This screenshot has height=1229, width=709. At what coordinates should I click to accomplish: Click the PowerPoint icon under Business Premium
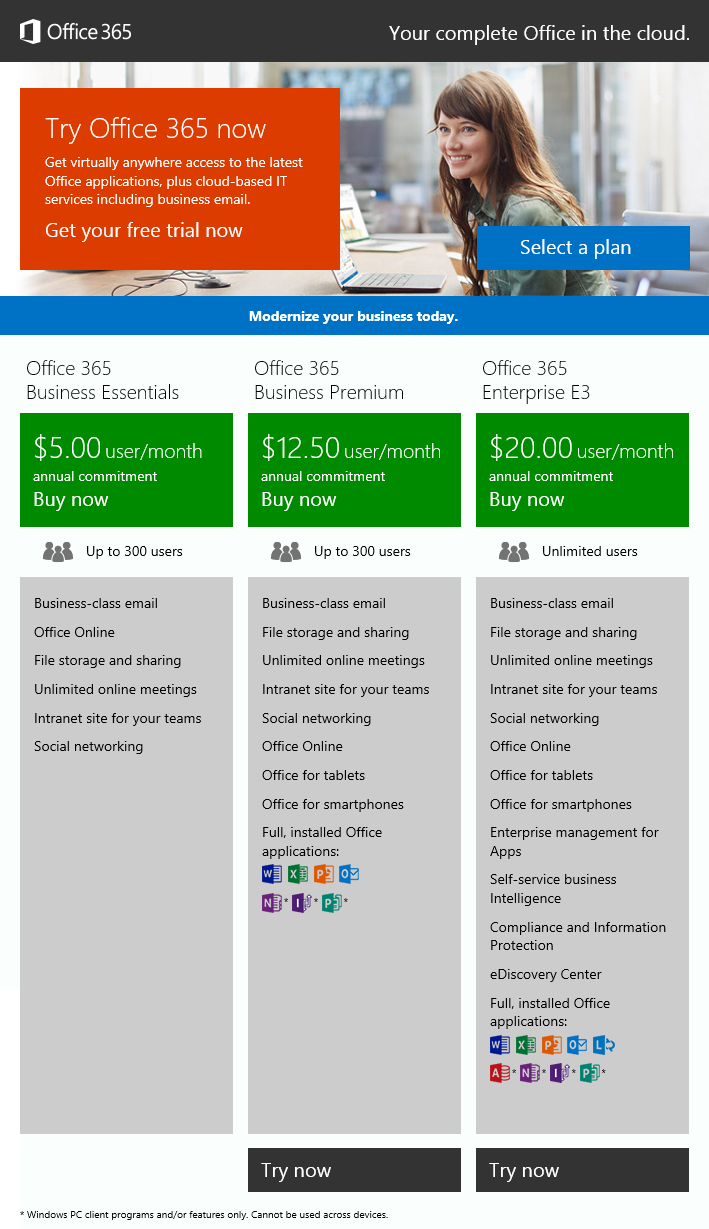pyautogui.click(x=323, y=874)
